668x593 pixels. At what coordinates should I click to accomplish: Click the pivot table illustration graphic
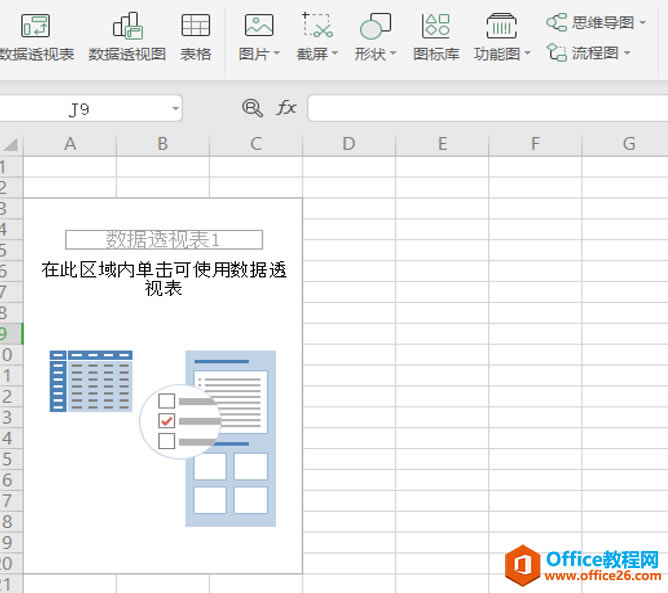163,438
